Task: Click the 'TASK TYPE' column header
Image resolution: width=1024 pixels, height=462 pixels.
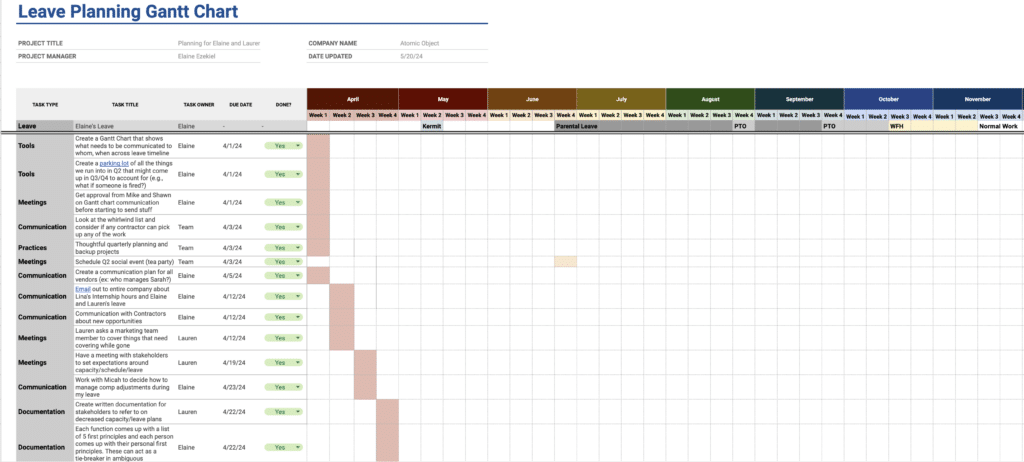Action: (45, 104)
